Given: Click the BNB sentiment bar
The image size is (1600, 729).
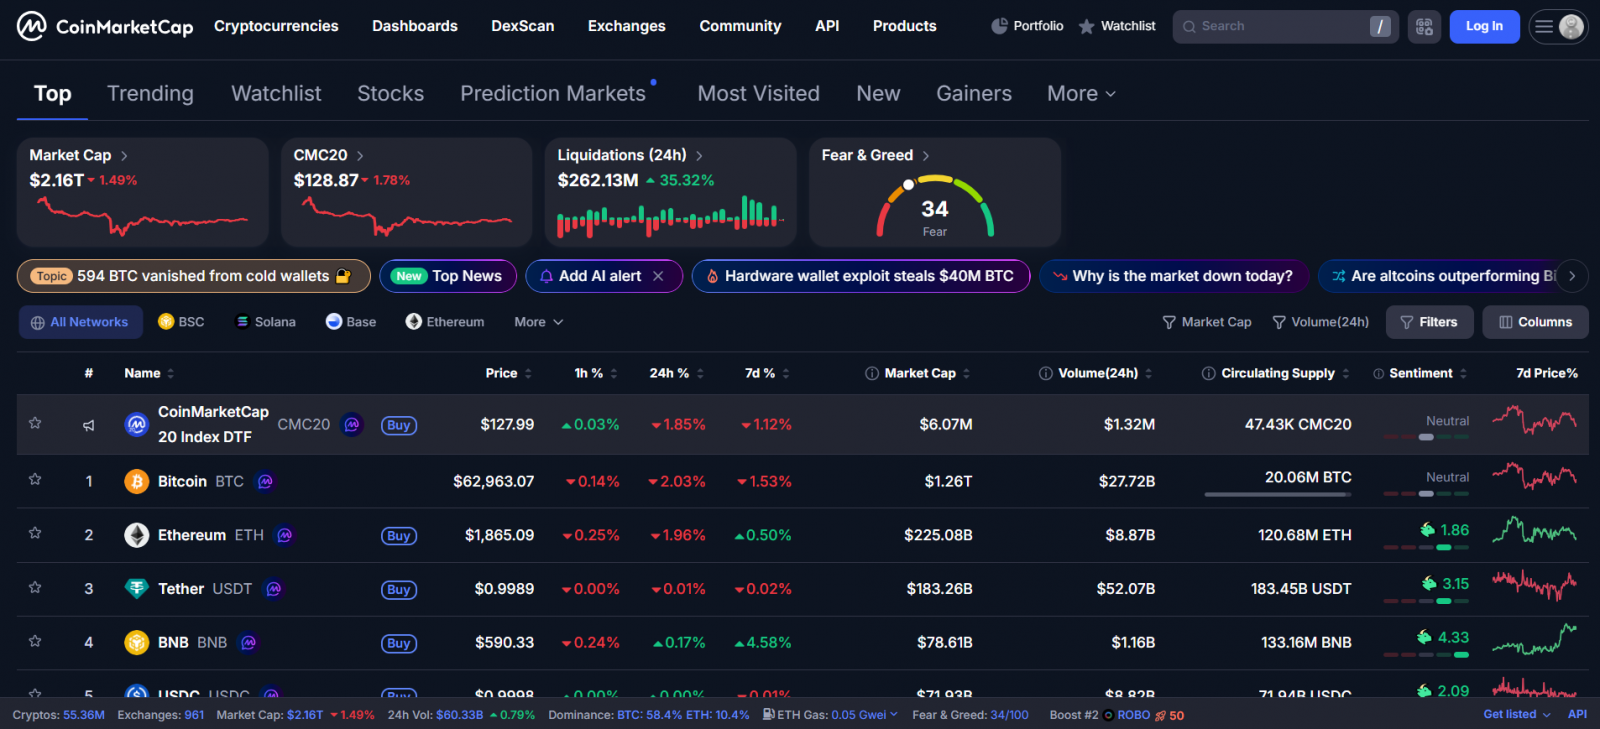Looking at the screenshot, I should pyautogui.click(x=1427, y=655).
